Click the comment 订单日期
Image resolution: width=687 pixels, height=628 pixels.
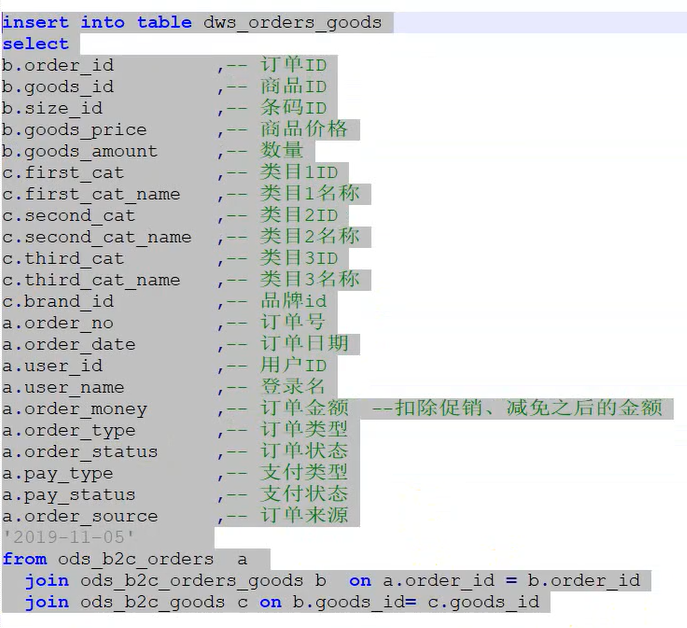(x=305, y=344)
